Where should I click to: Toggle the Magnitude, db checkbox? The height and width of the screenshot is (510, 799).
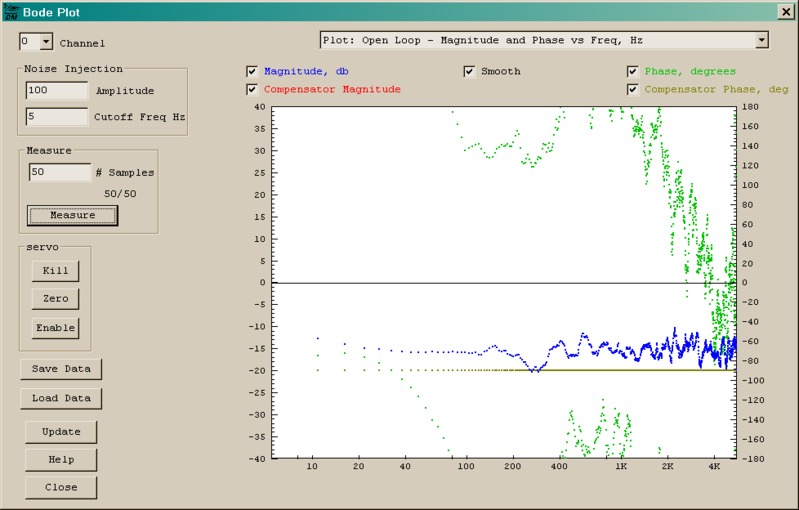click(x=252, y=72)
